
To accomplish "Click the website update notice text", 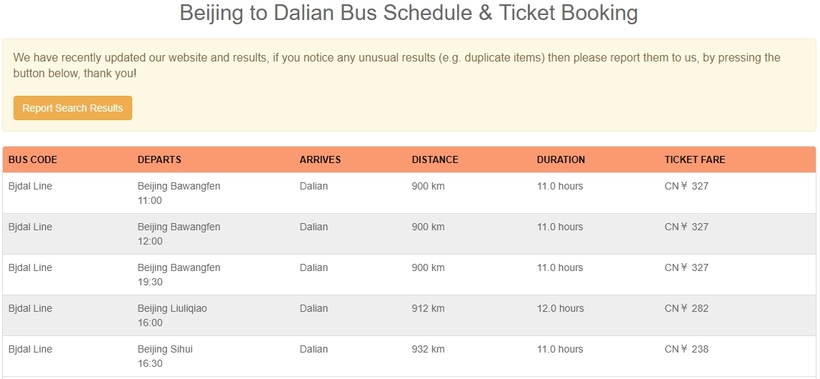I will click(396, 65).
